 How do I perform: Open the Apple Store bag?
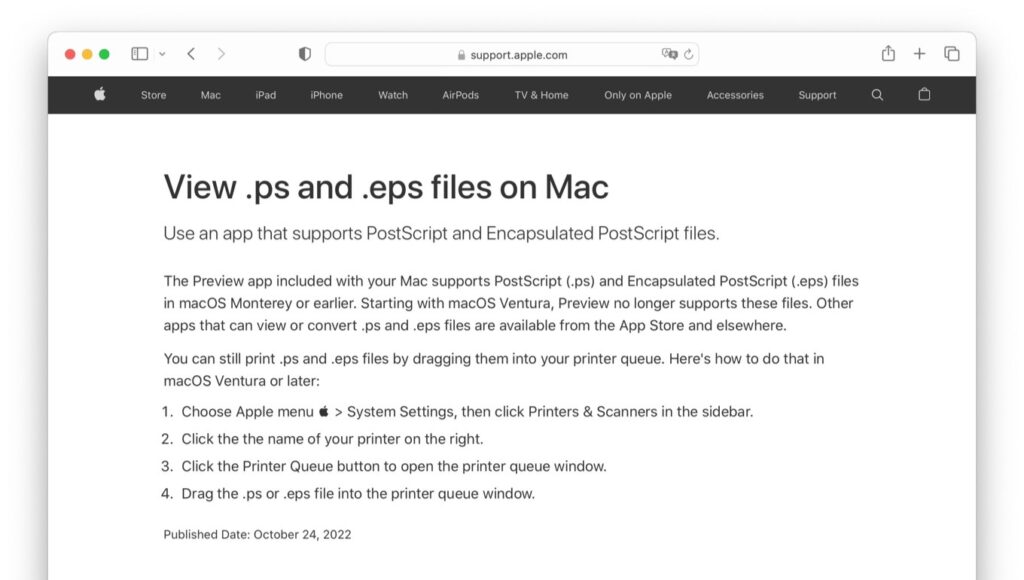[x=923, y=95]
